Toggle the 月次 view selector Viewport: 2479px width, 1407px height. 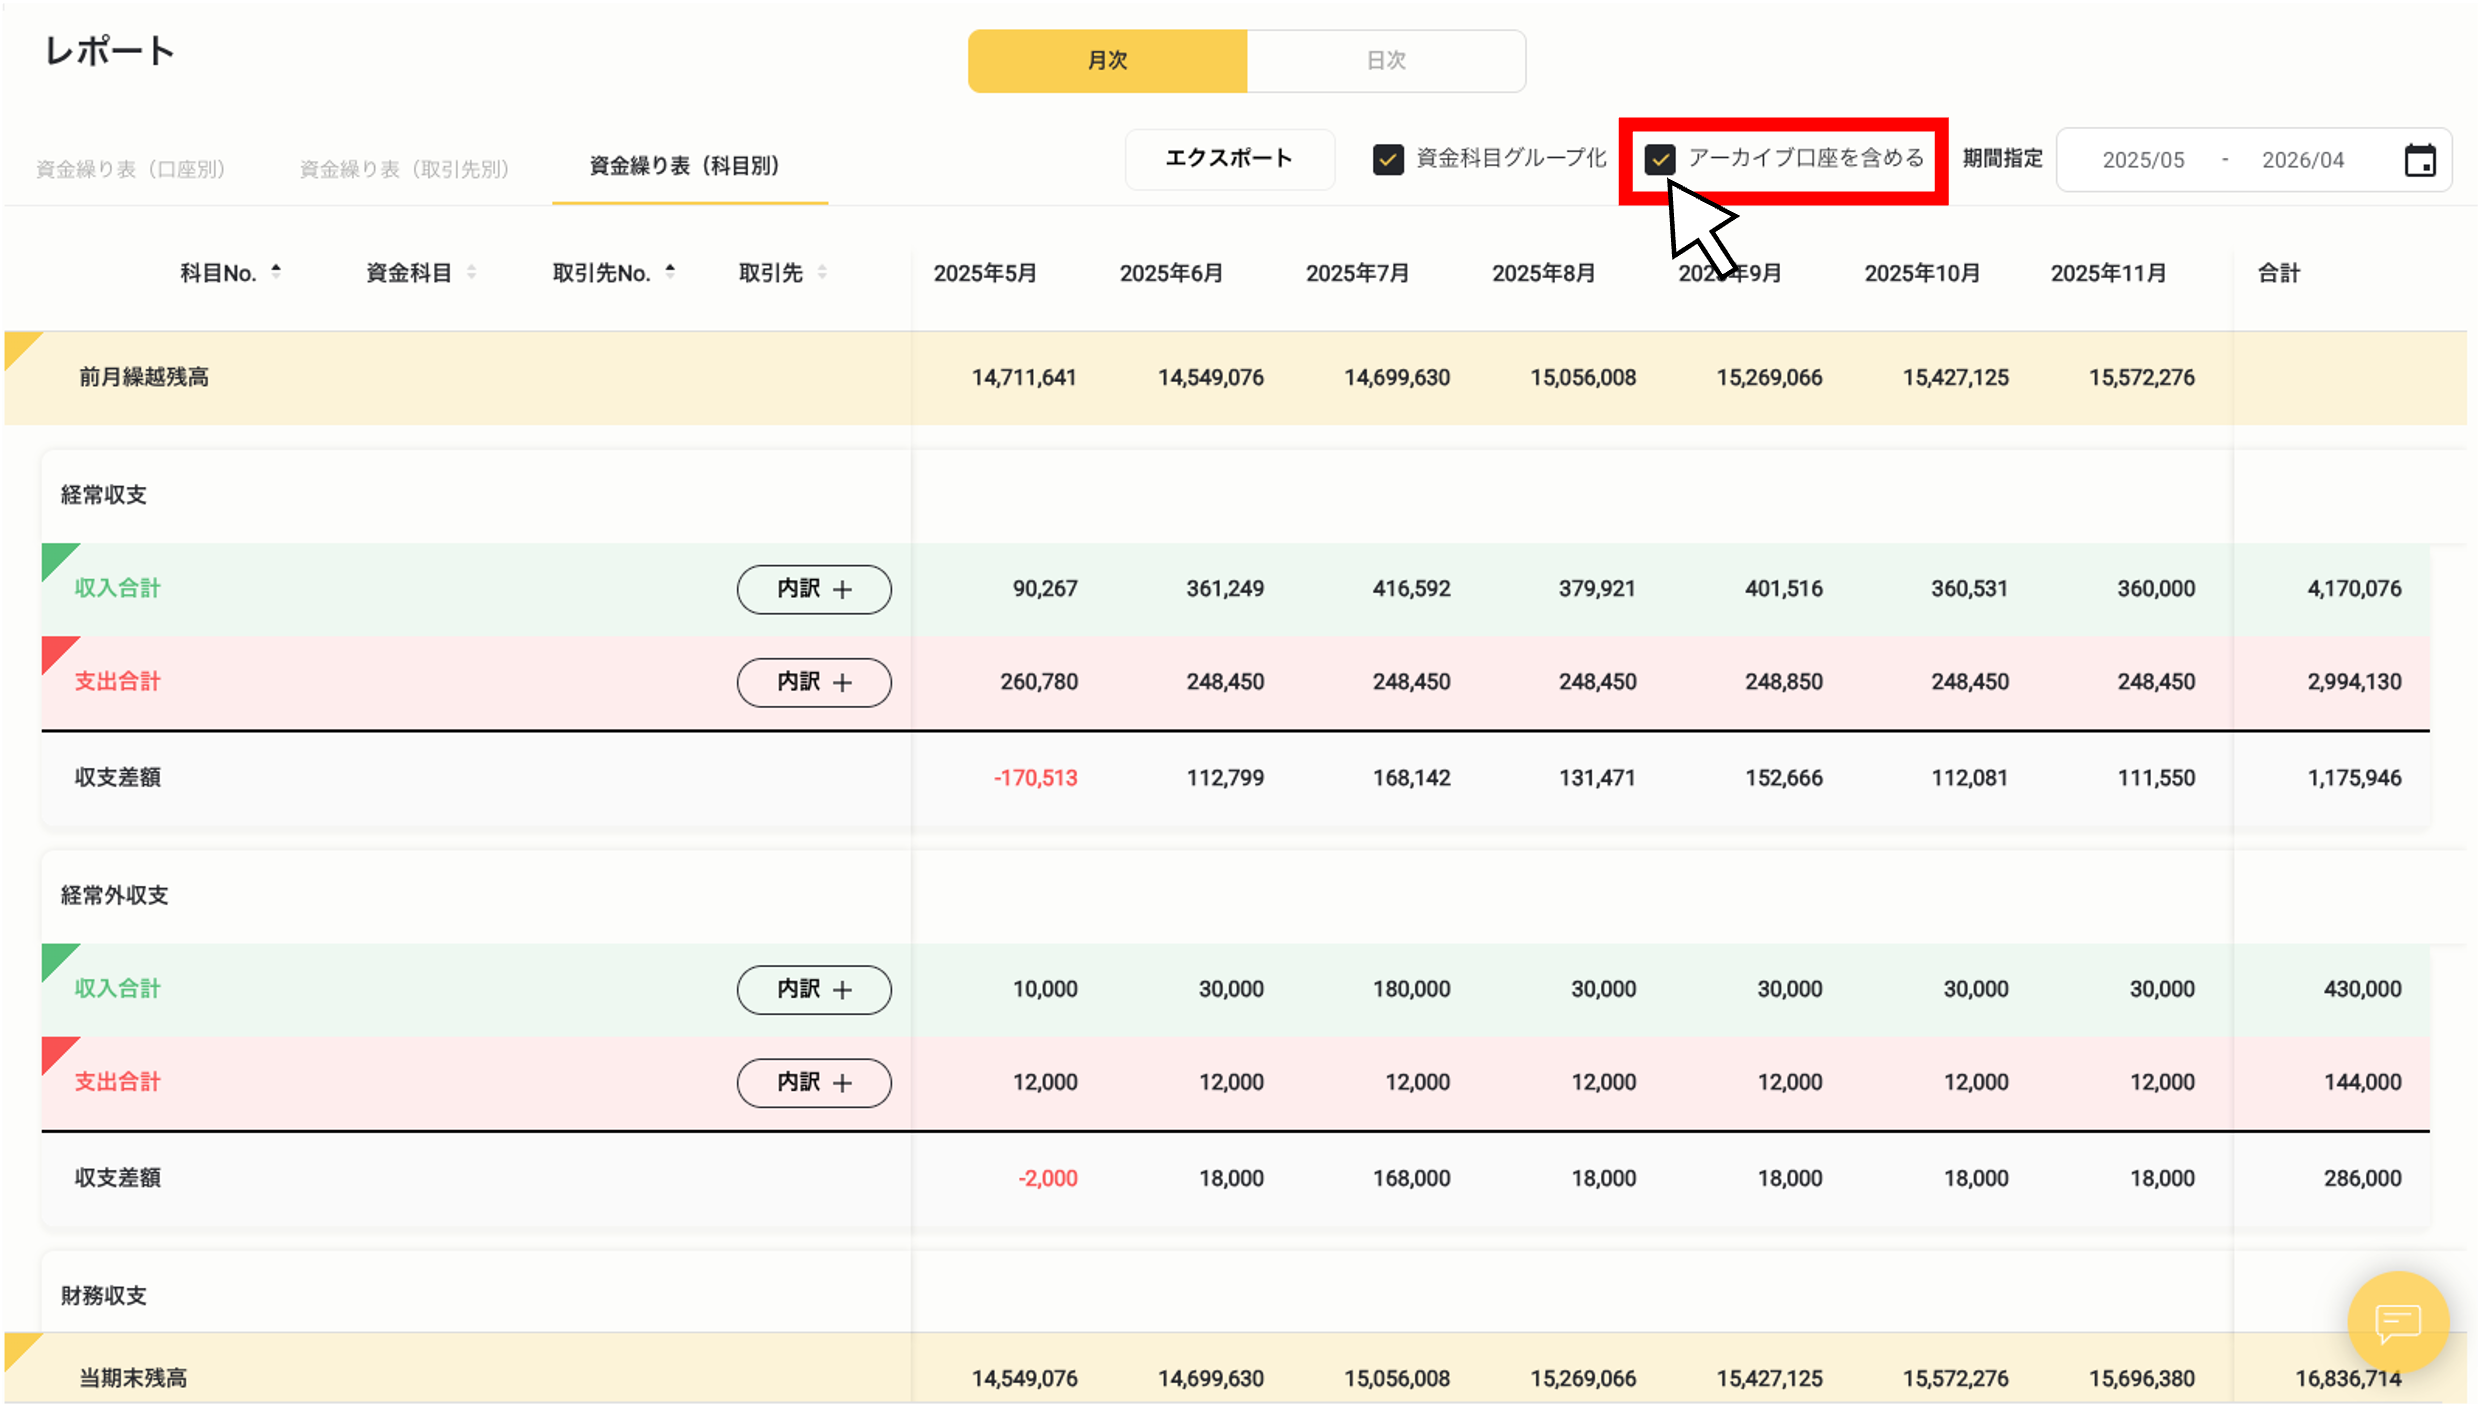(x=1107, y=60)
